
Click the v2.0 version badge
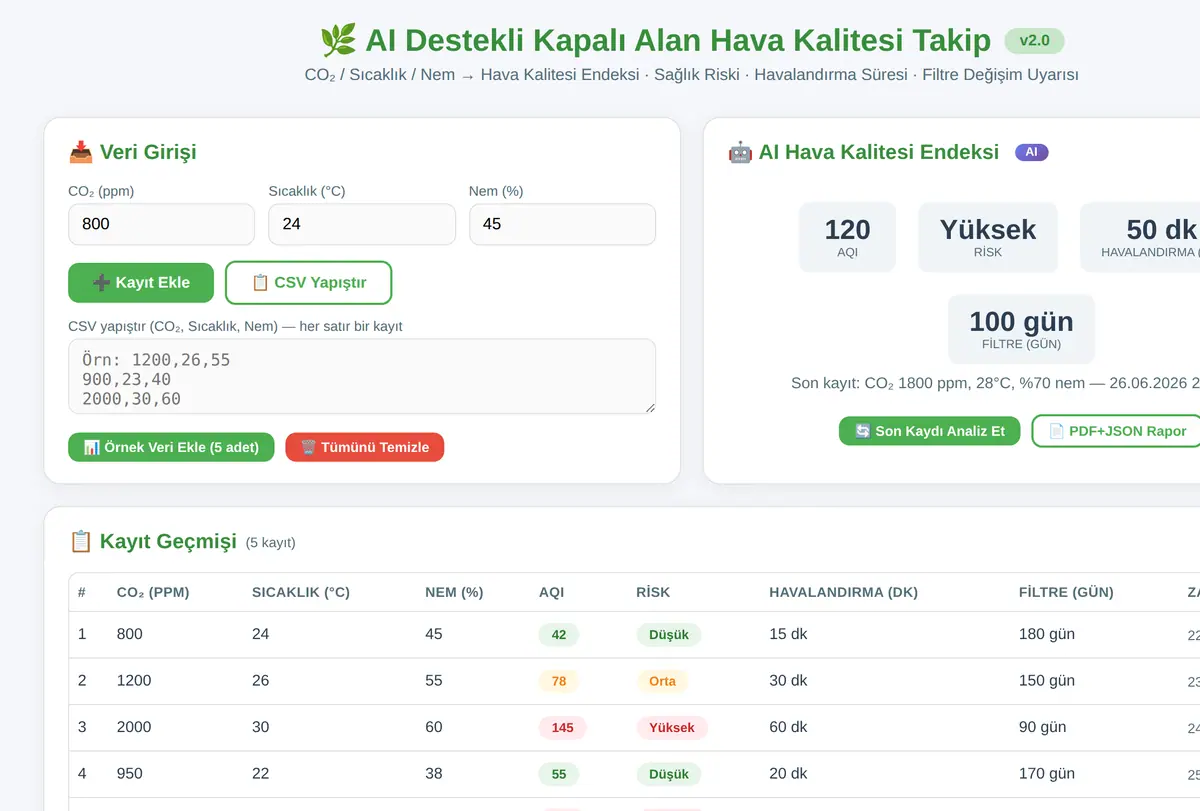(1035, 41)
